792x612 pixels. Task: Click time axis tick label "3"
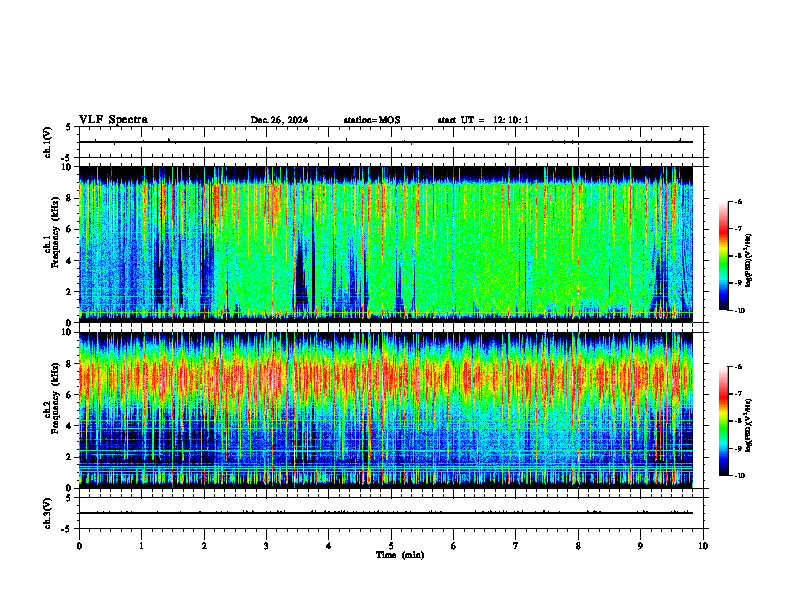click(x=266, y=546)
